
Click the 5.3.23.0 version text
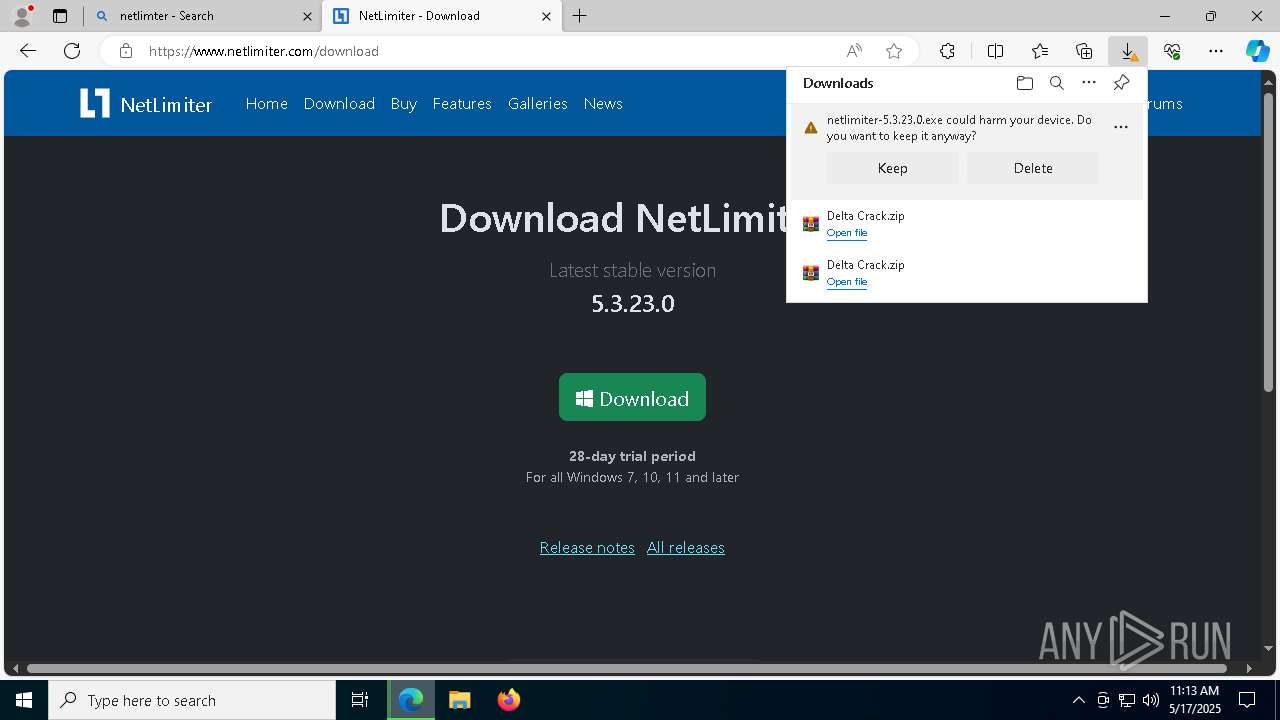pyautogui.click(x=632, y=303)
